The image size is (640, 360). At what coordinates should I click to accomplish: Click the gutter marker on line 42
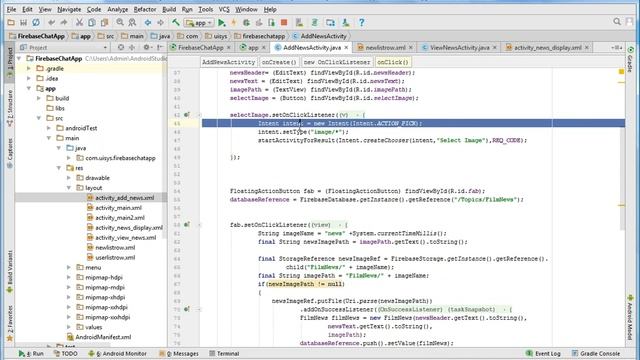(187, 115)
